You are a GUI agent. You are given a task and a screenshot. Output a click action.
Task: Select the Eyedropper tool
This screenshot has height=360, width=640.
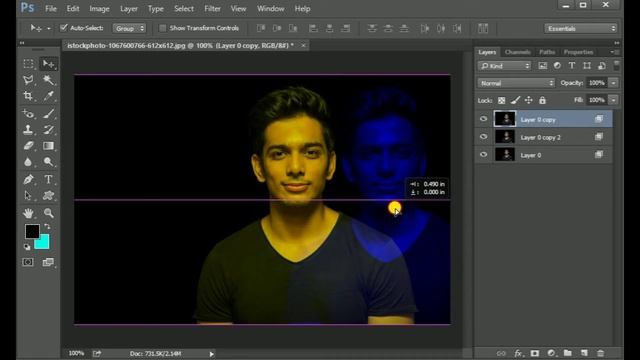point(48,96)
